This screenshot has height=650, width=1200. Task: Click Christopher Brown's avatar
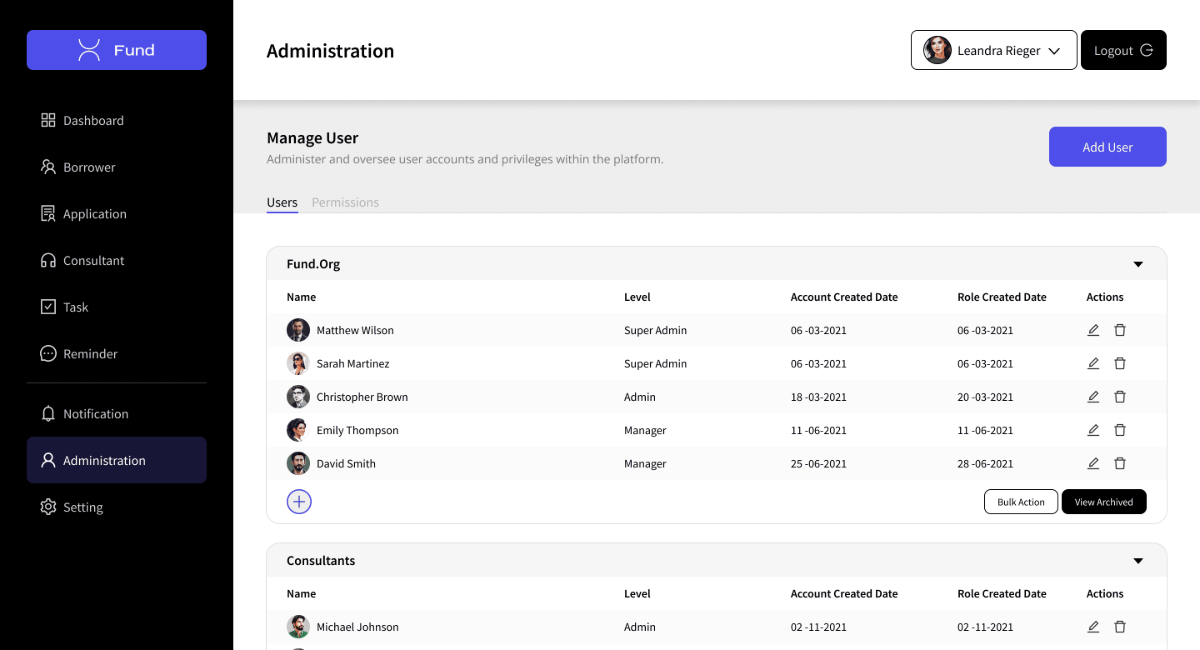pos(298,397)
